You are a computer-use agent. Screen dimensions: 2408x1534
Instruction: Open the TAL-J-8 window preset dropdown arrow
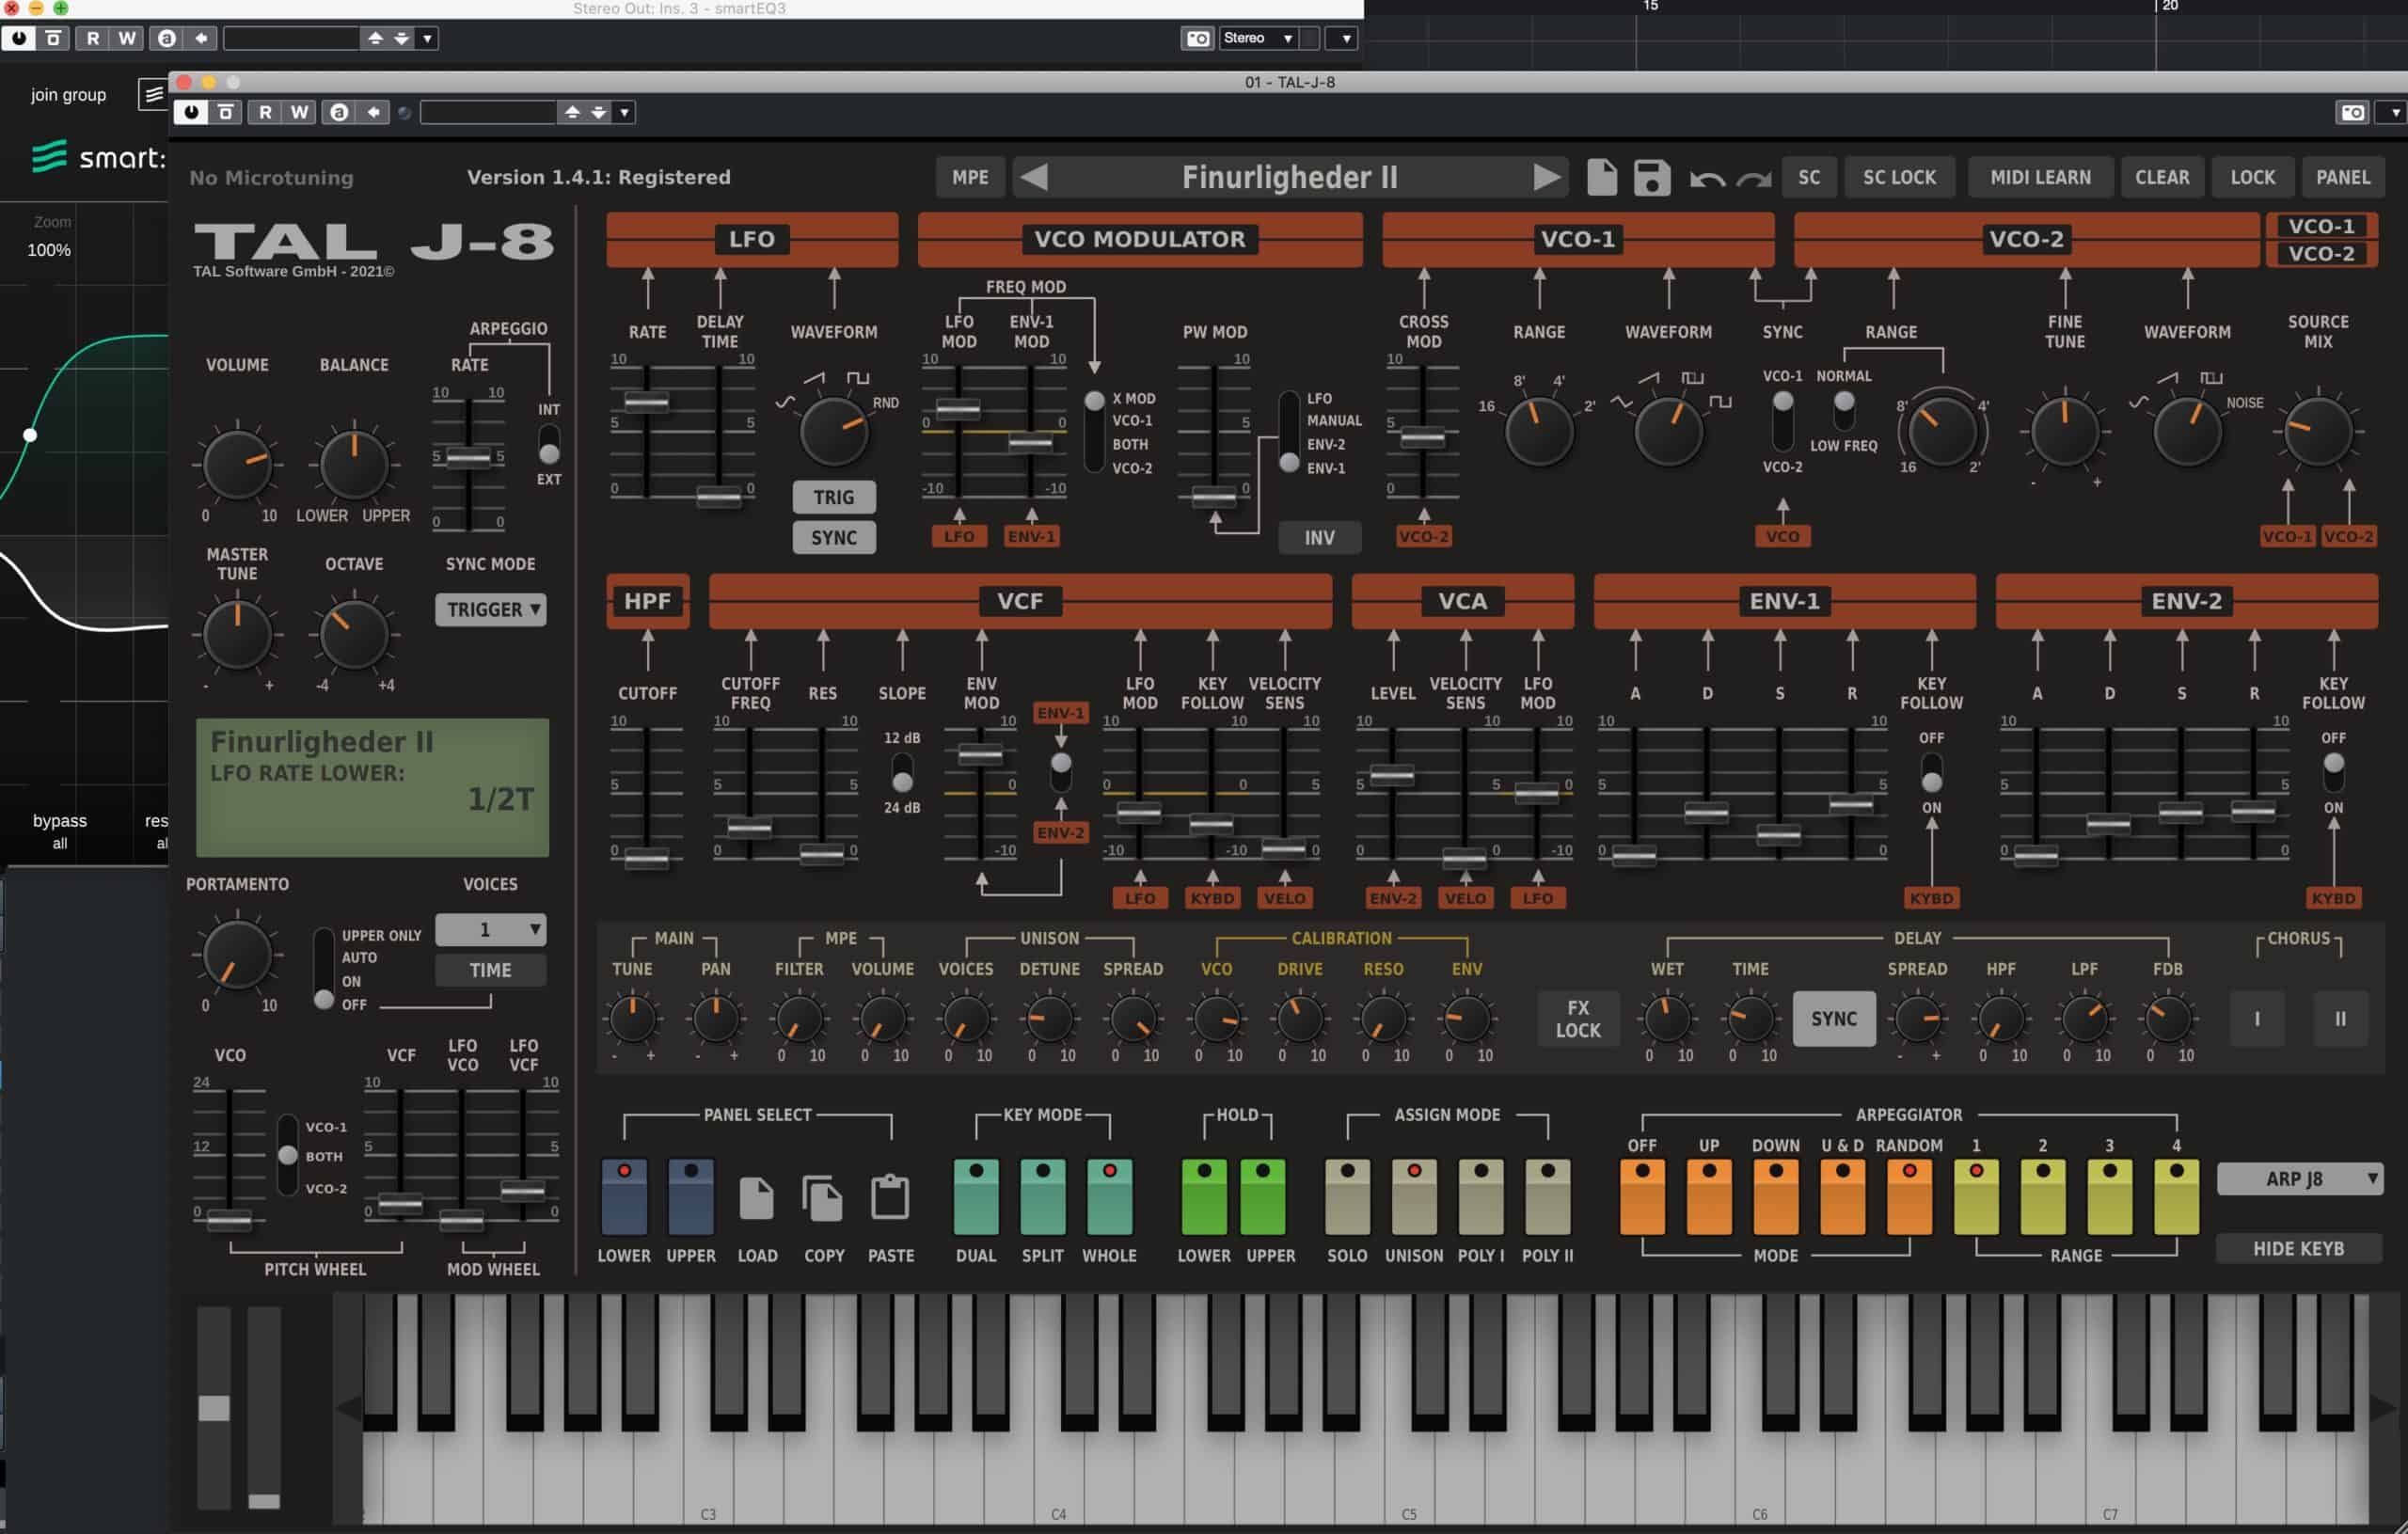coord(624,112)
